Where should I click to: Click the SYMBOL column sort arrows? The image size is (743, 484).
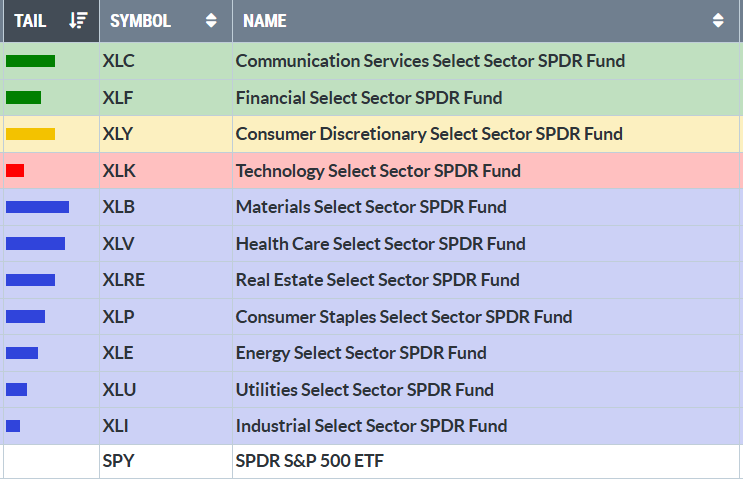pyautogui.click(x=210, y=20)
